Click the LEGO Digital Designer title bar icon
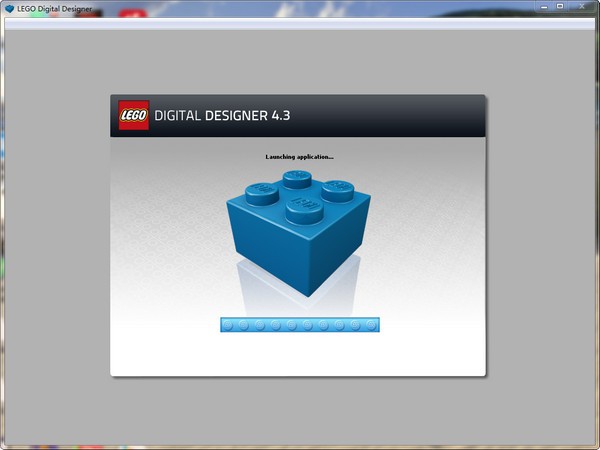The image size is (600, 450). tap(9, 9)
